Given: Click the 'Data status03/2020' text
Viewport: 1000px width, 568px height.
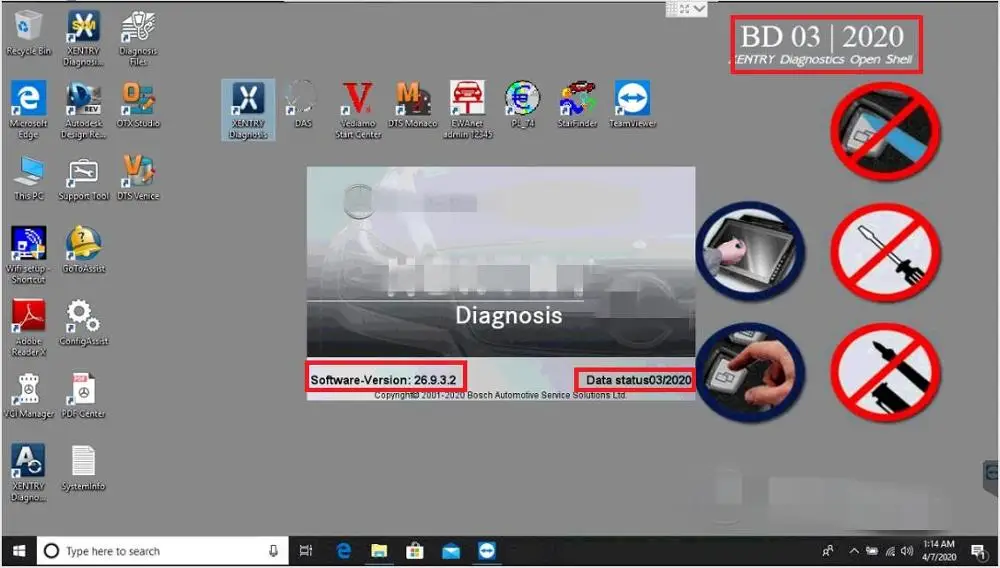Looking at the screenshot, I should (638, 381).
